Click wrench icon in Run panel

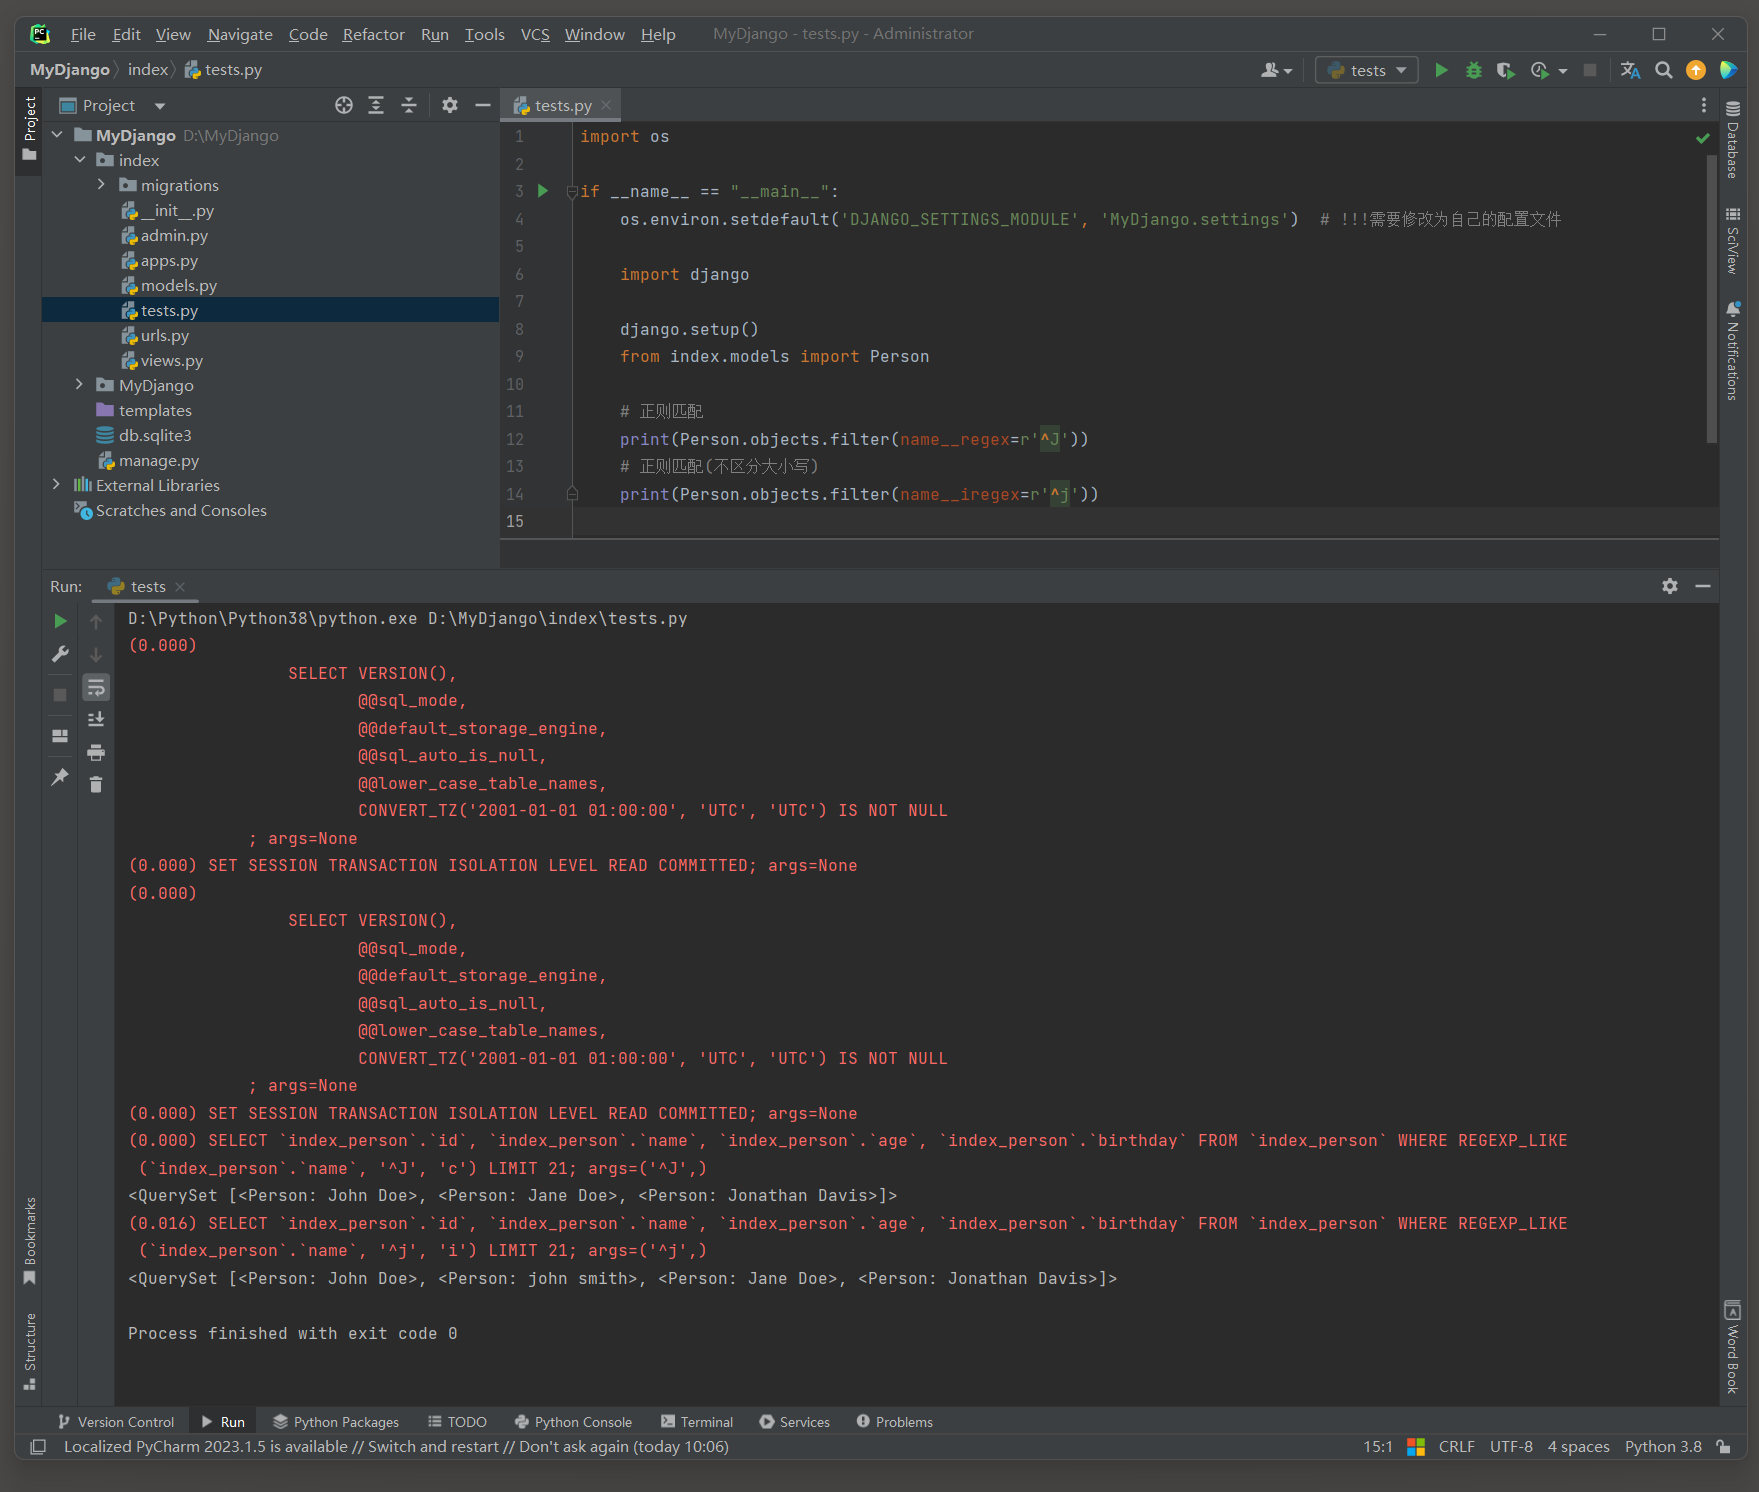(x=60, y=654)
